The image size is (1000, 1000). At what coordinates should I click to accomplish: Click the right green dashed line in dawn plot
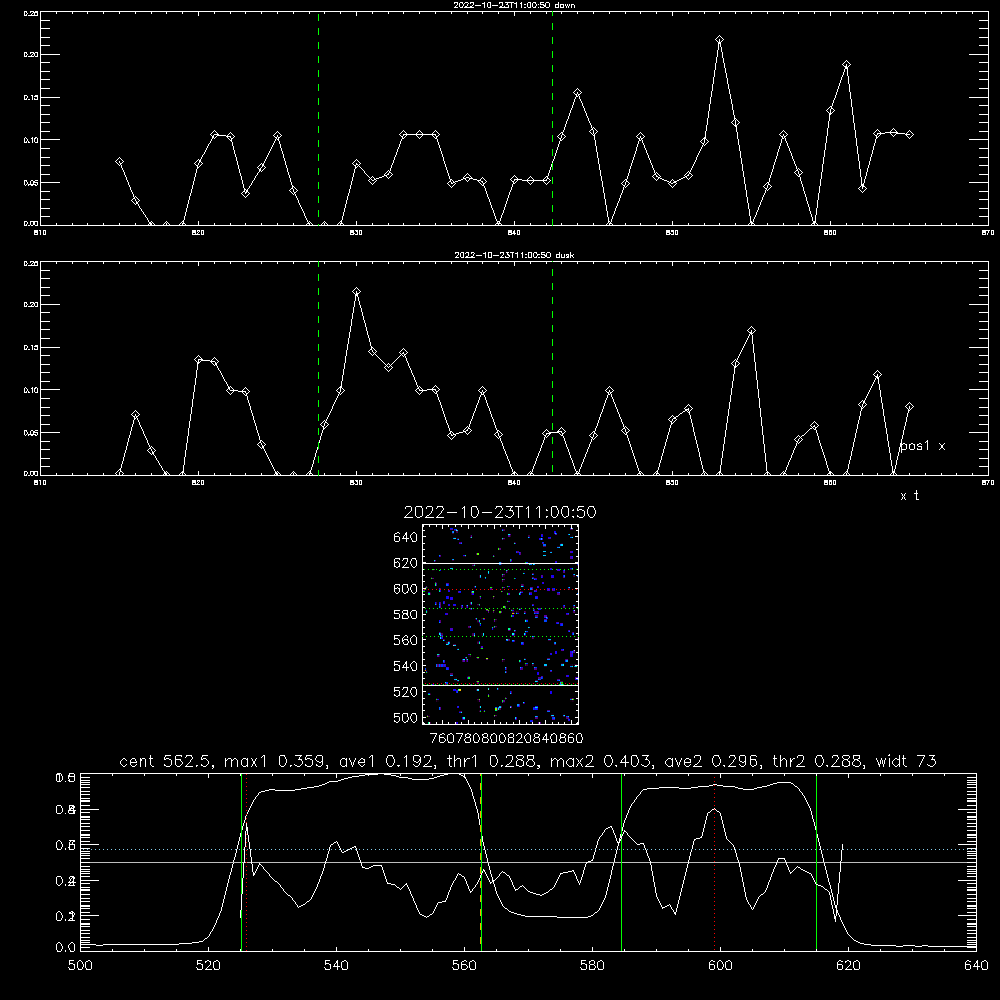(552, 118)
